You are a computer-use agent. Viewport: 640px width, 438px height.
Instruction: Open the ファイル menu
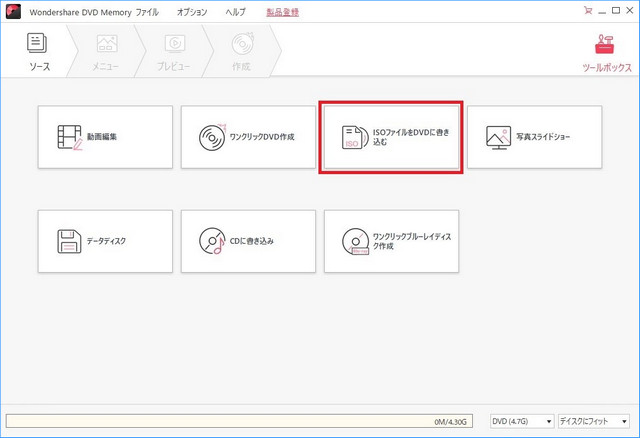147,12
